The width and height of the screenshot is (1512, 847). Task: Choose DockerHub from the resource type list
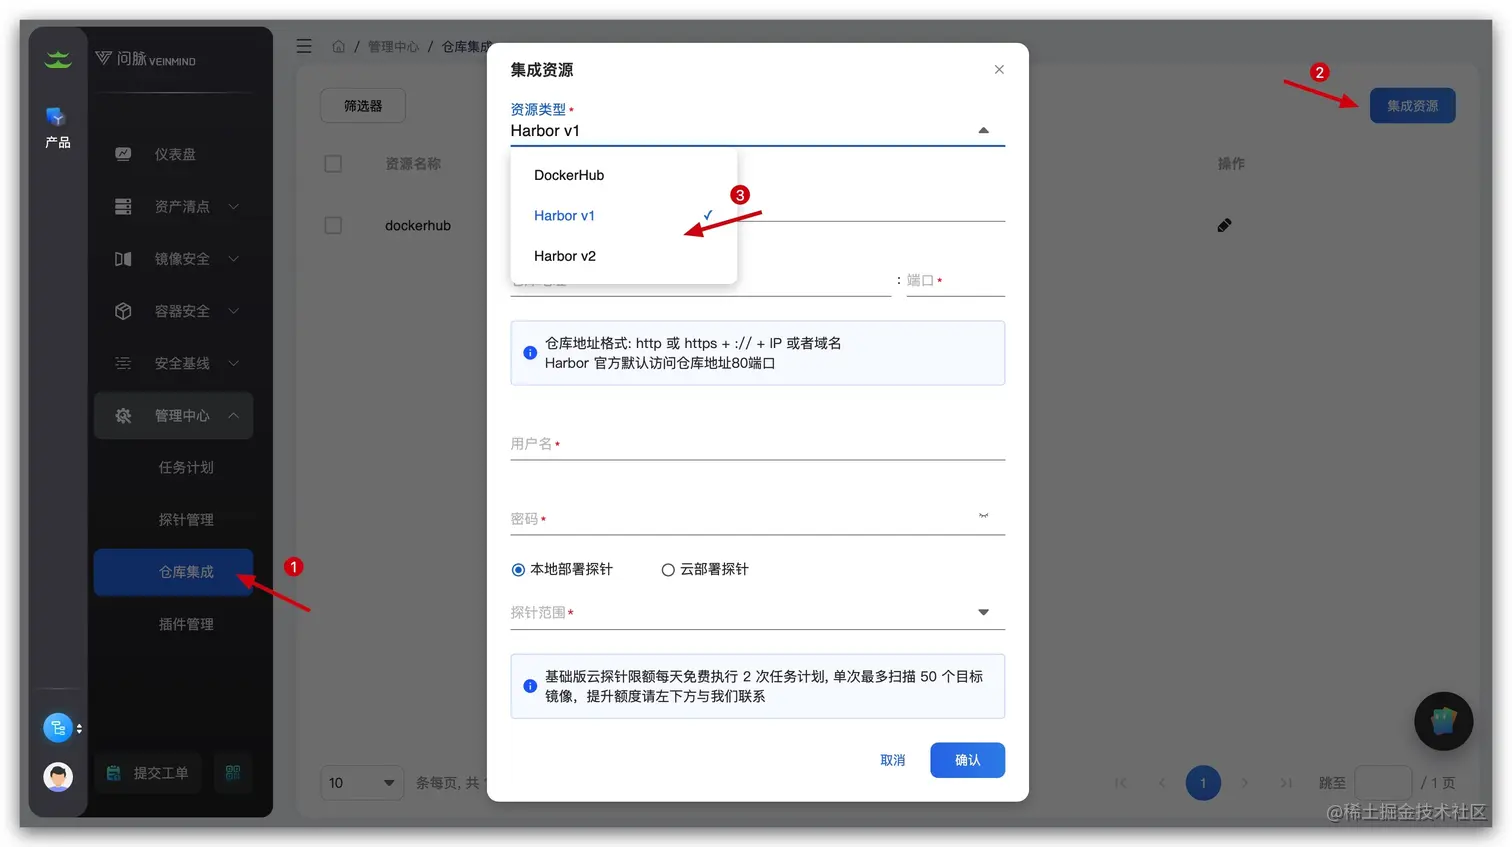623,175
